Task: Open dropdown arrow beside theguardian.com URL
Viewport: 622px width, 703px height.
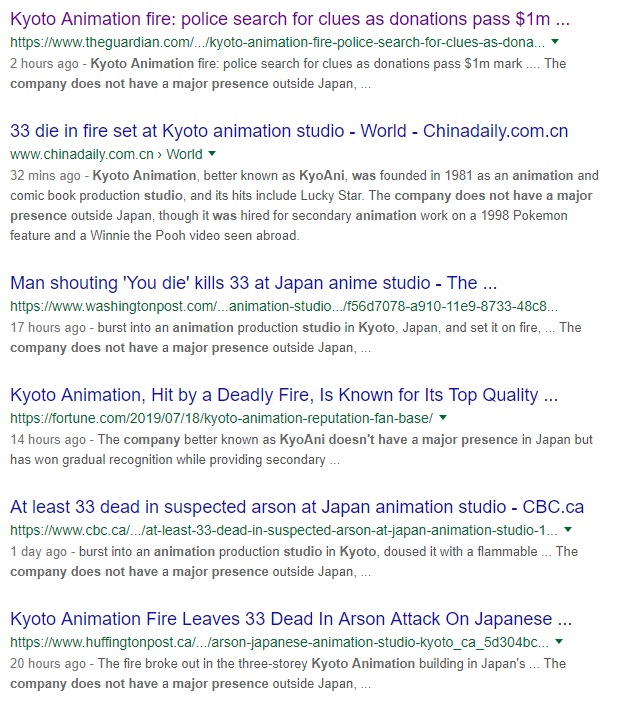Action: (555, 42)
